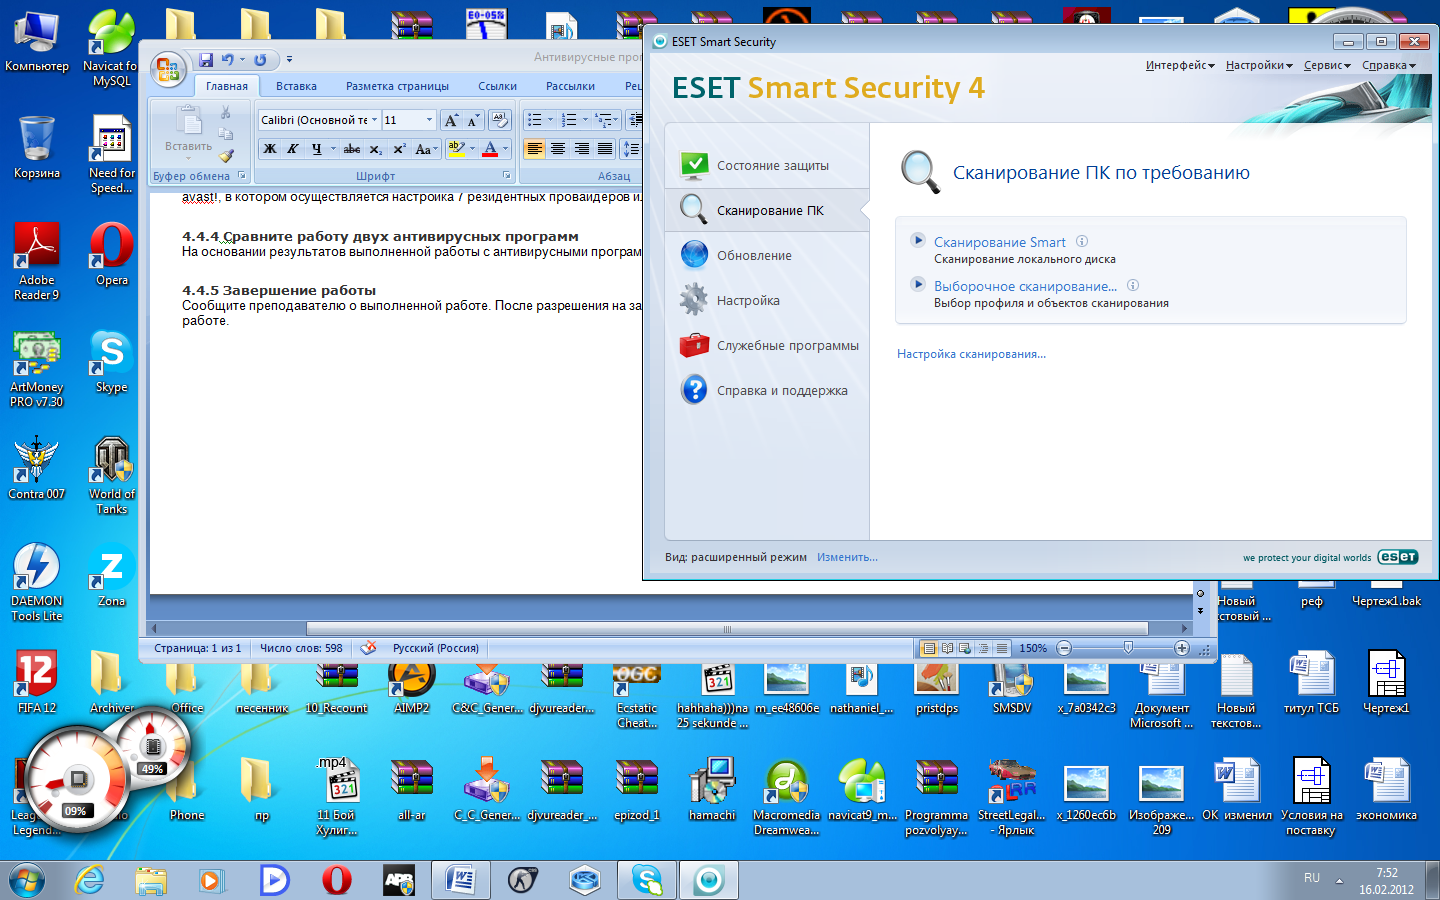Start Сканирование Smart scan in ESET

coord(1000,242)
